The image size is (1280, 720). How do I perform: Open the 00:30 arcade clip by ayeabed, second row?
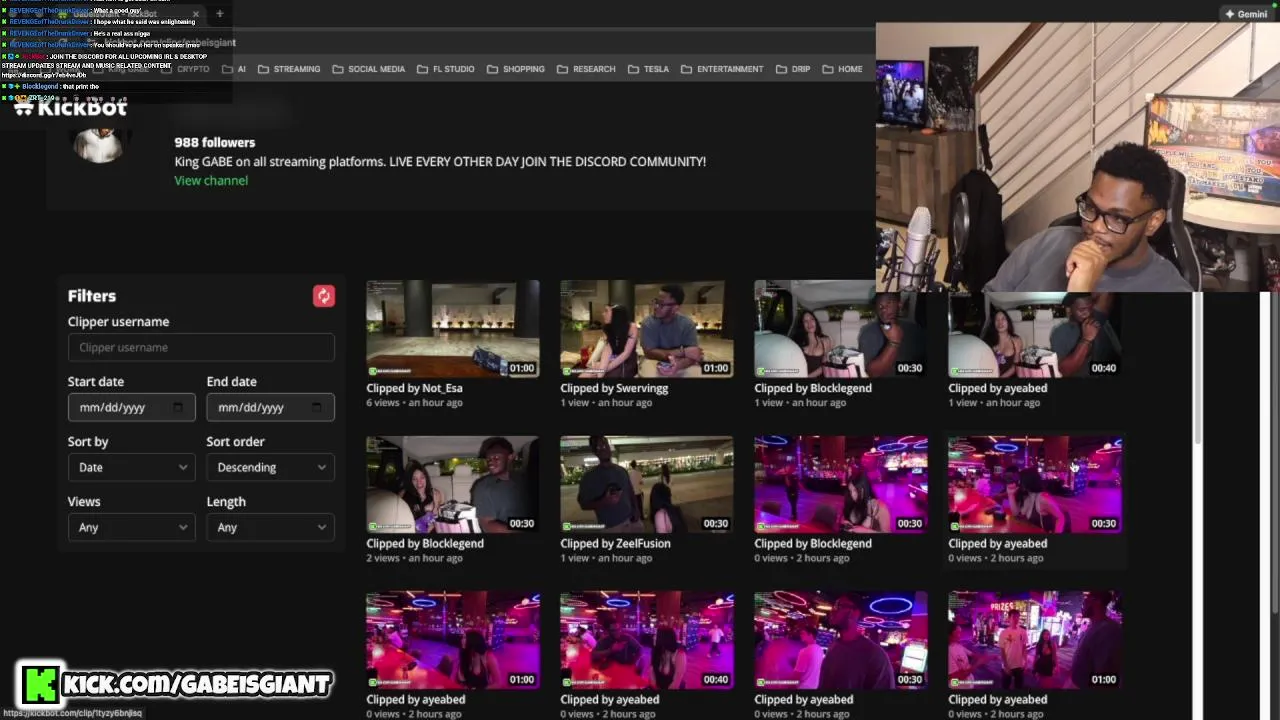point(1035,484)
